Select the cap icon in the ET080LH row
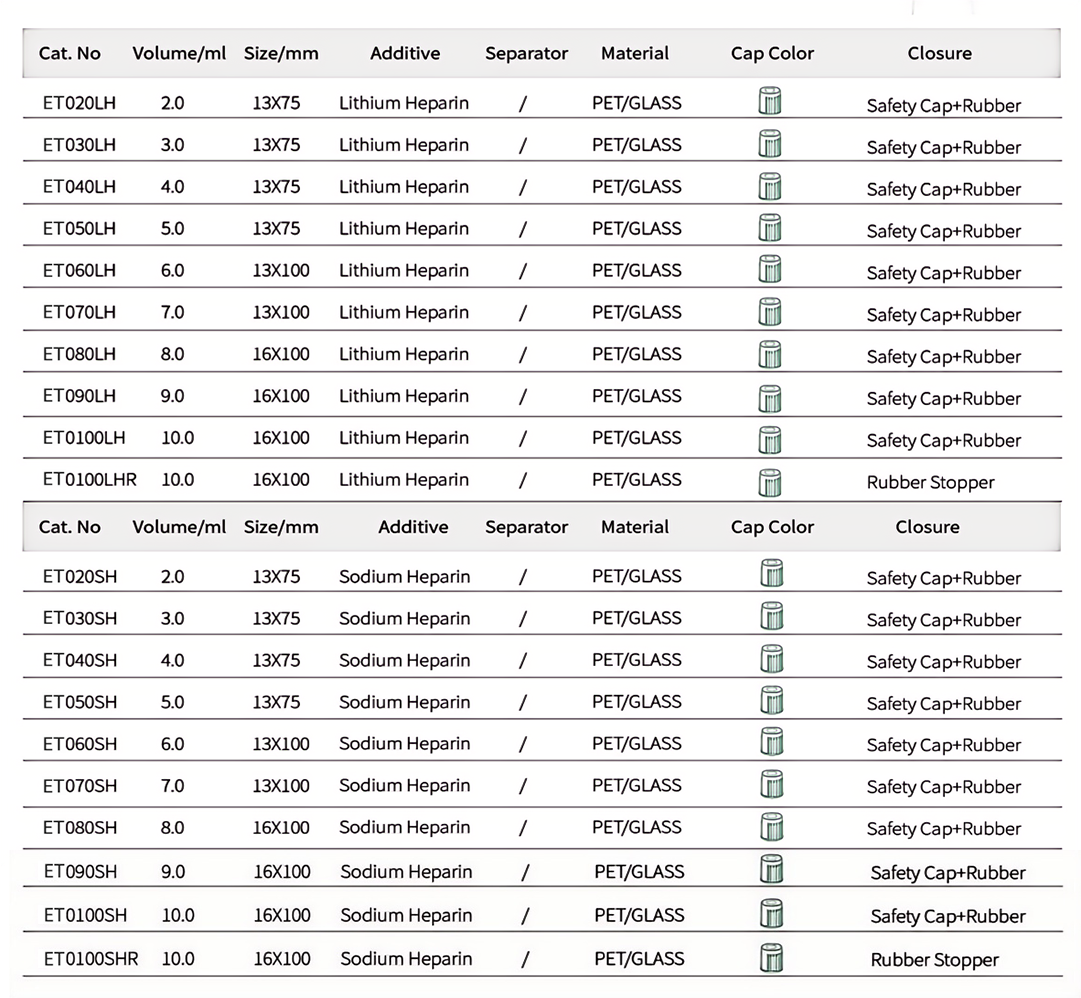 coord(770,355)
